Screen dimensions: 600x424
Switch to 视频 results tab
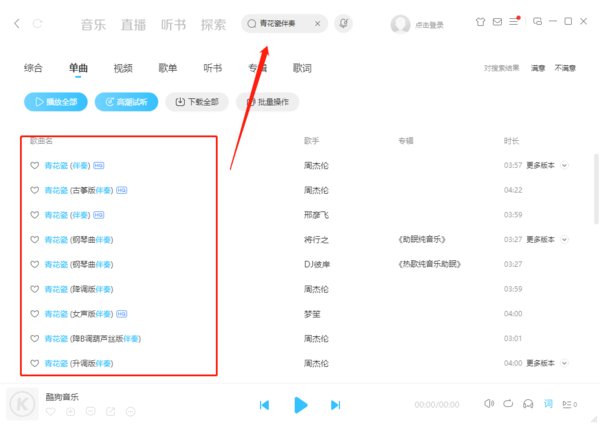tap(123, 68)
